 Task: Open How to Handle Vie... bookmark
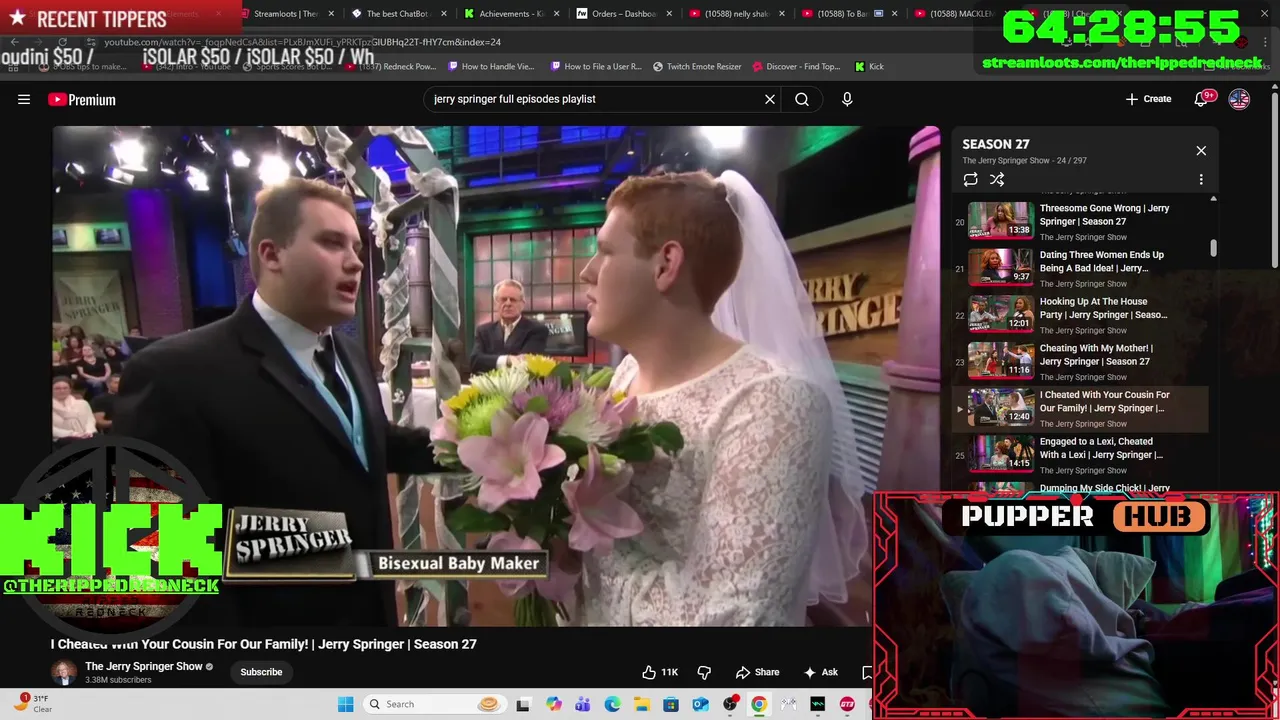(x=491, y=66)
